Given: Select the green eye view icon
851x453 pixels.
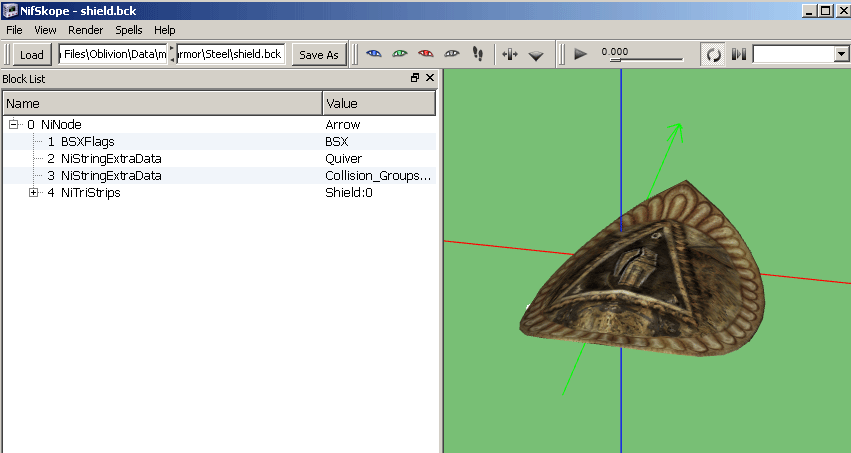Looking at the screenshot, I should tap(400, 54).
